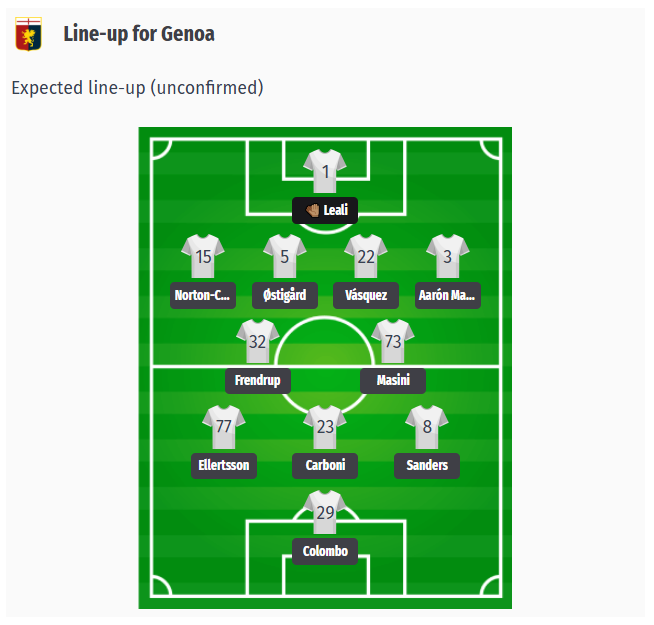Click the Line-up for Genoa heading

pyautogui.click(x=139, y=34)
